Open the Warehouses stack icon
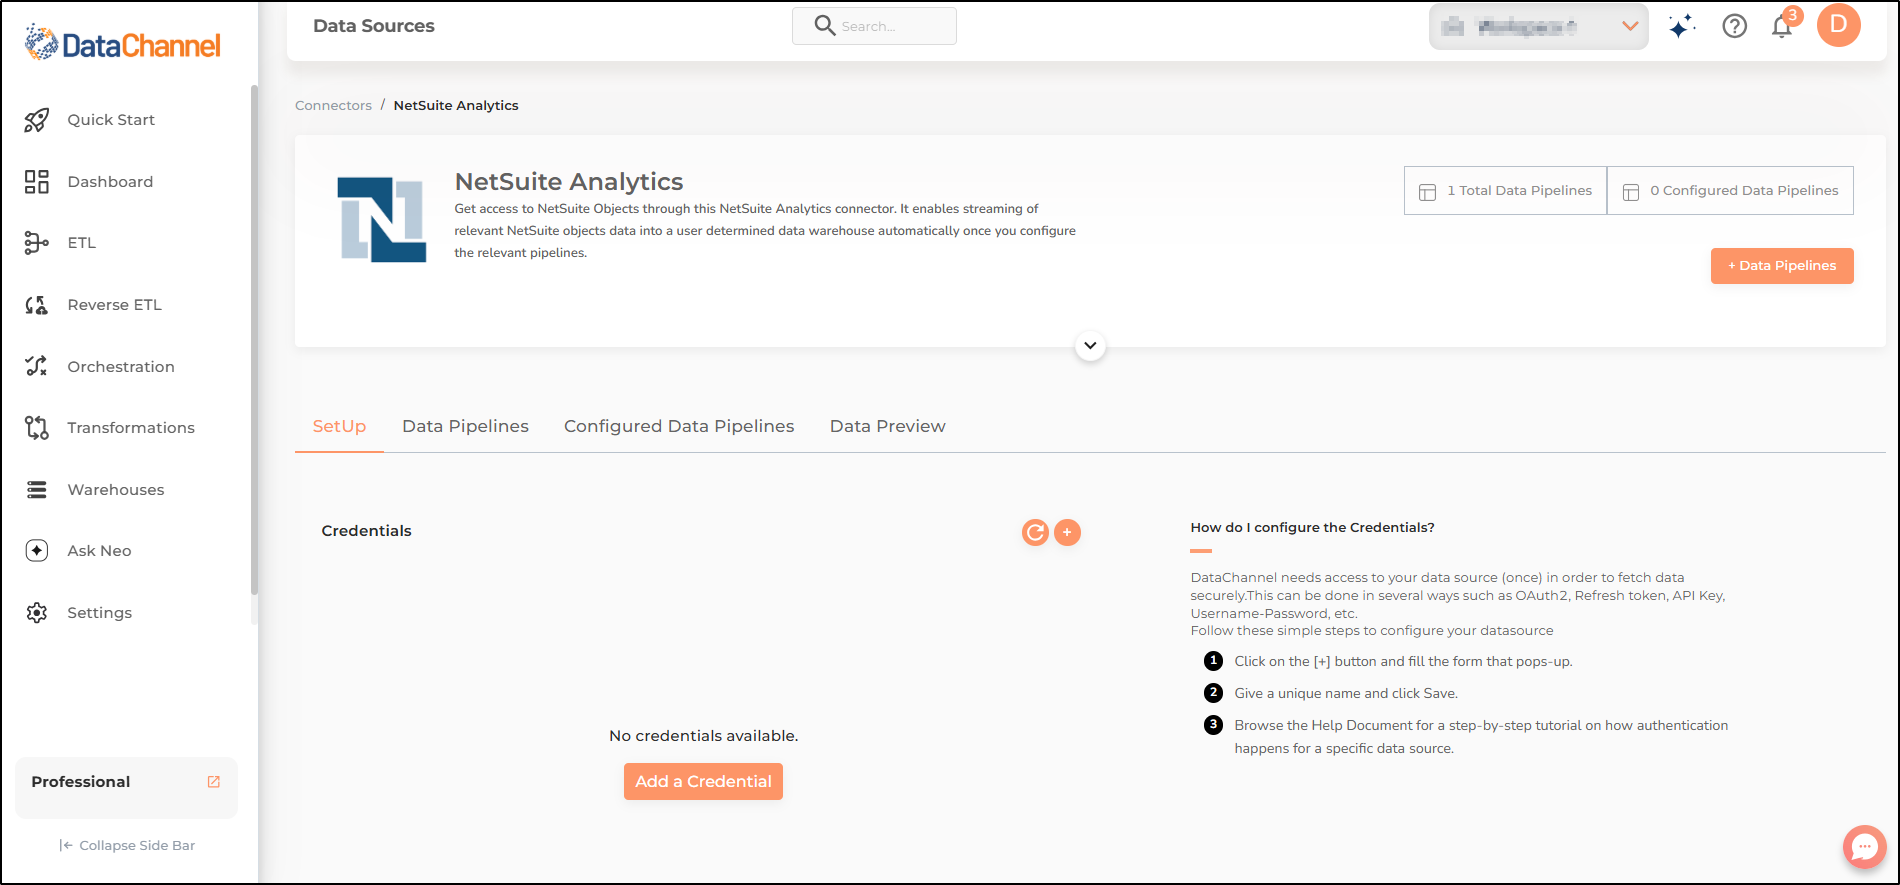This screenshot has width=1900, height=885. coord(37,490)
